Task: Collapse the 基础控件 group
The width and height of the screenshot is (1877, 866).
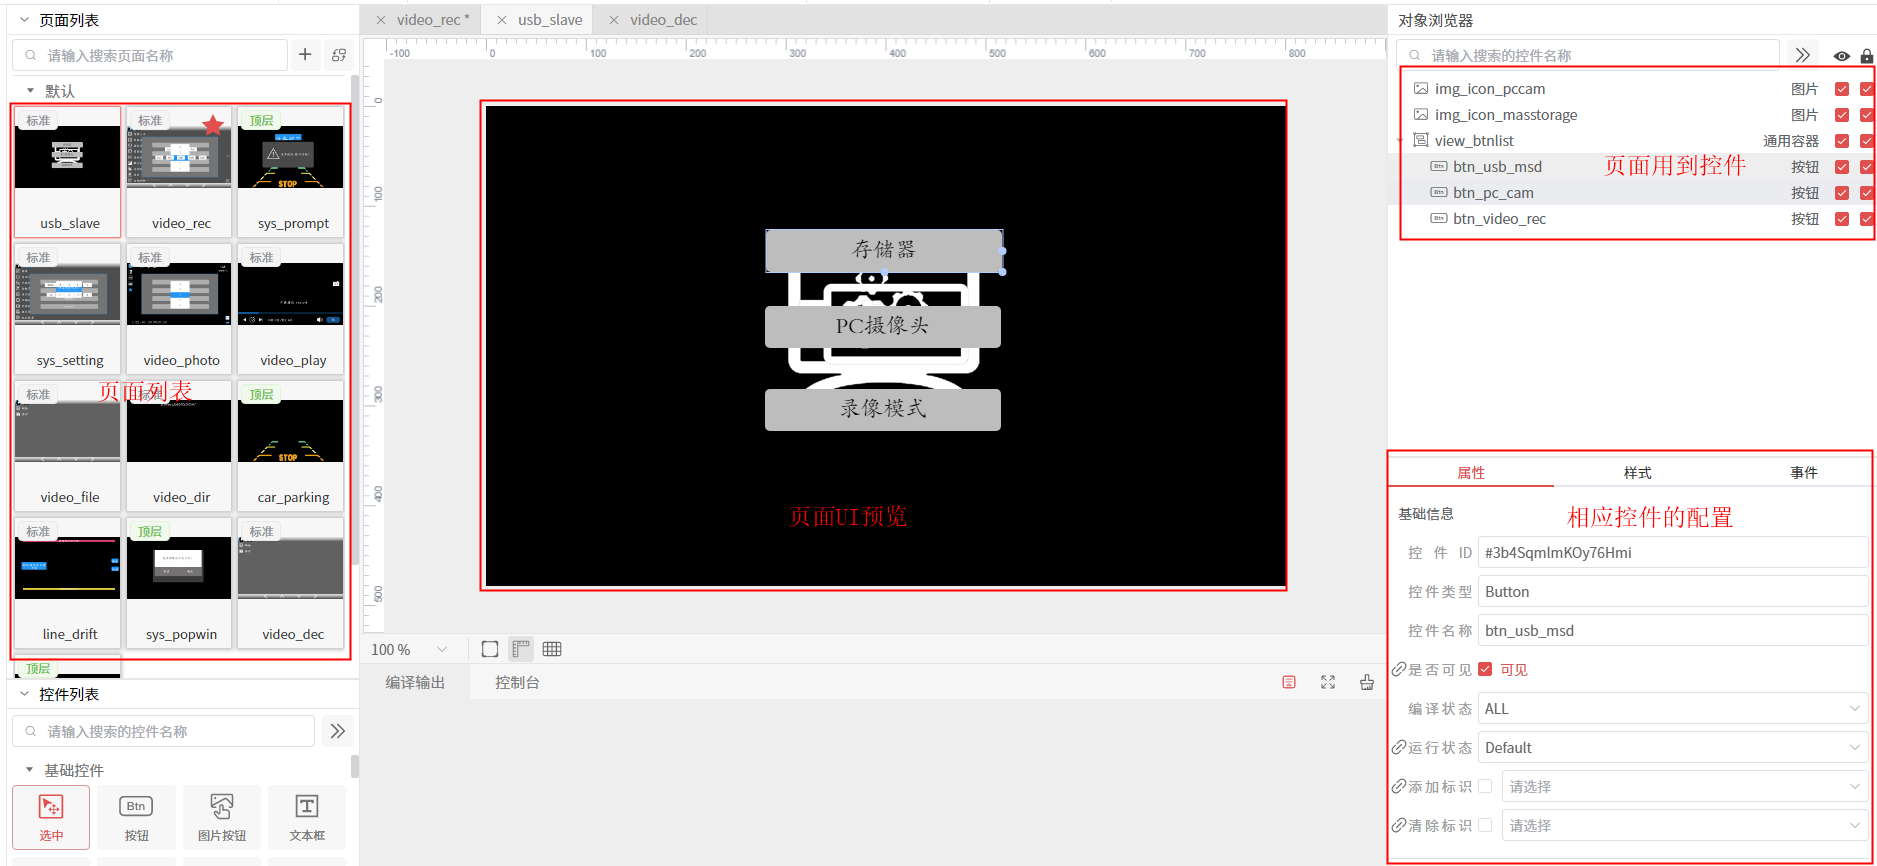Action: pos(30,770)
